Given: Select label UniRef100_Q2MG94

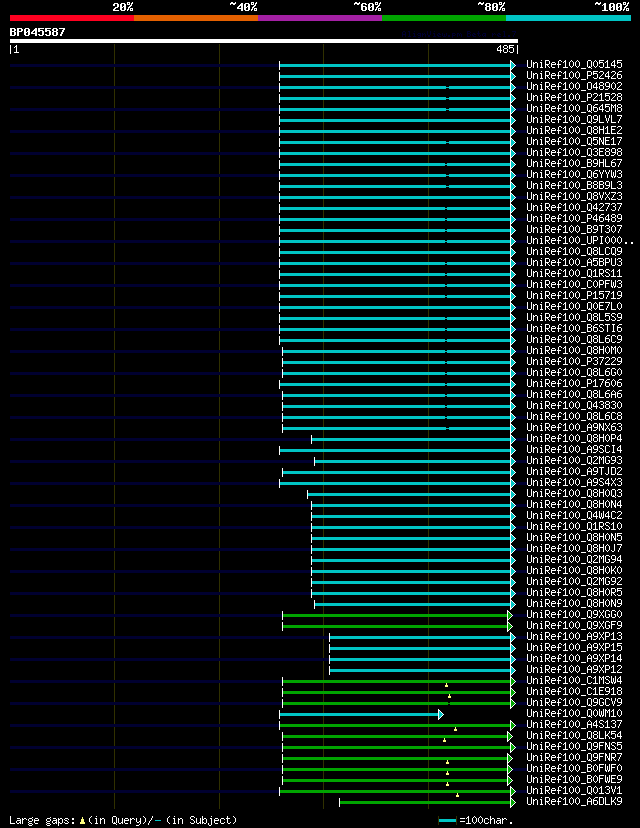Looking at the screenshot, I should [574, 559].
